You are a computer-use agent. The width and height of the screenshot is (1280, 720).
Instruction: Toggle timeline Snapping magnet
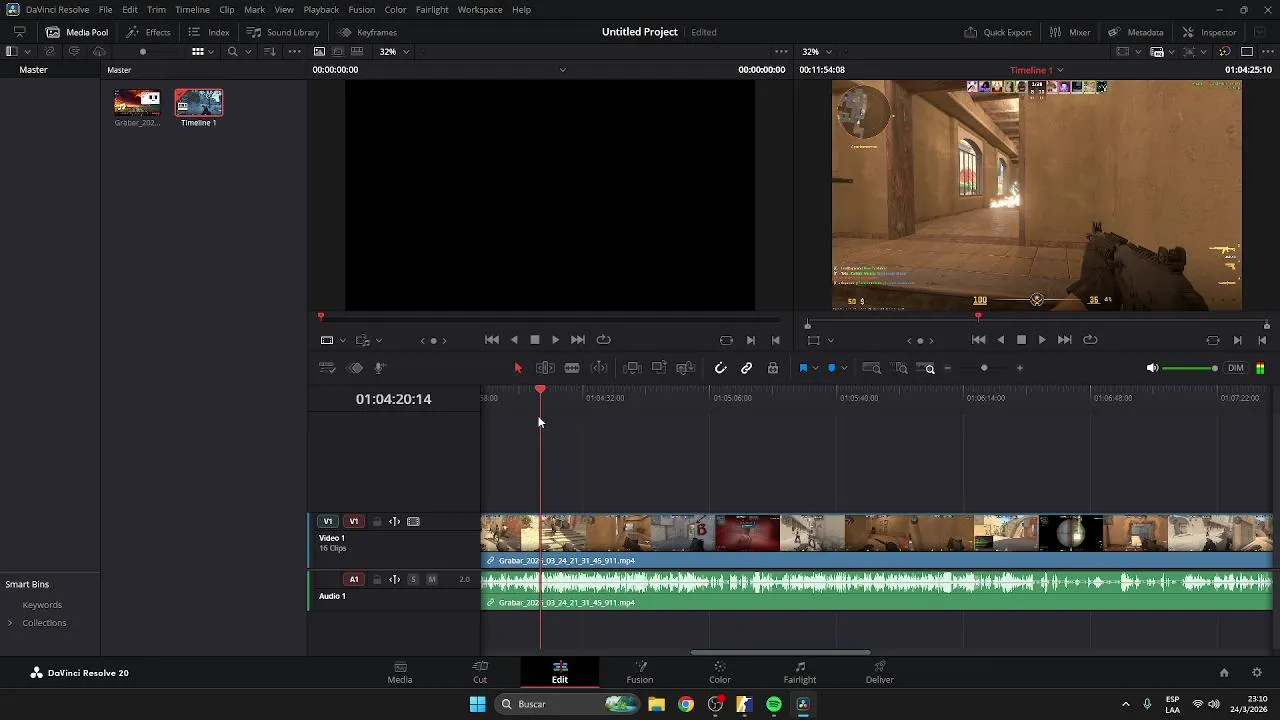[720, 368]
